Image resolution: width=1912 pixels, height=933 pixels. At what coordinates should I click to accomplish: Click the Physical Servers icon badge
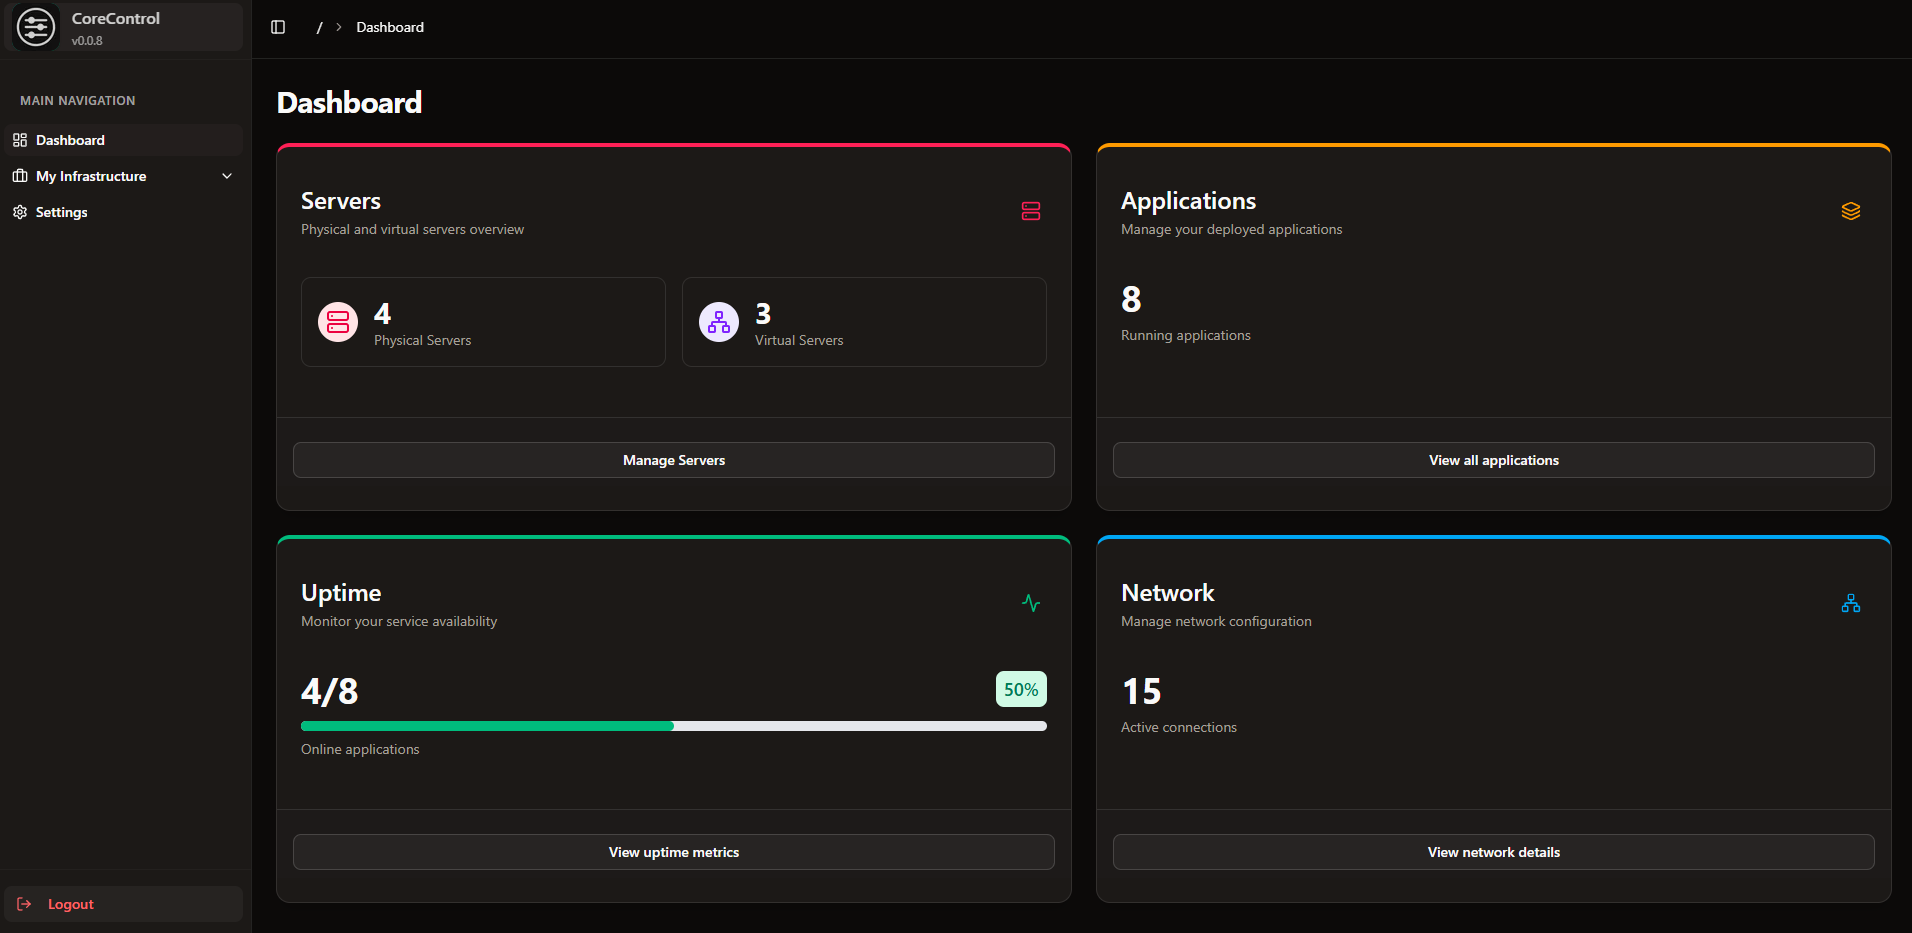(x=337, y=321)
